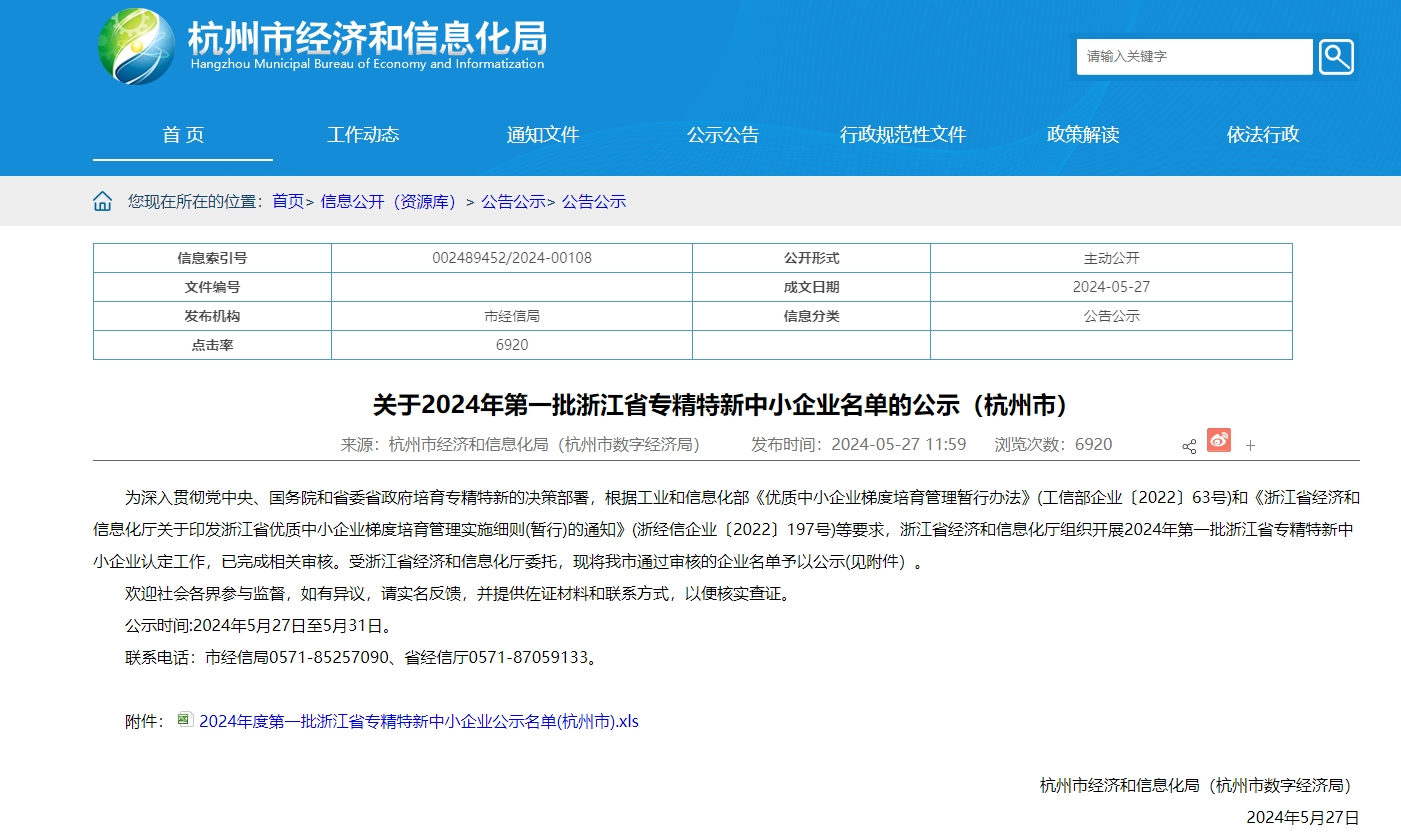Navigate to 政策解读 page
Image resolution: width=1401 pixels, height=837 pixels.
tap(1083, 135)
